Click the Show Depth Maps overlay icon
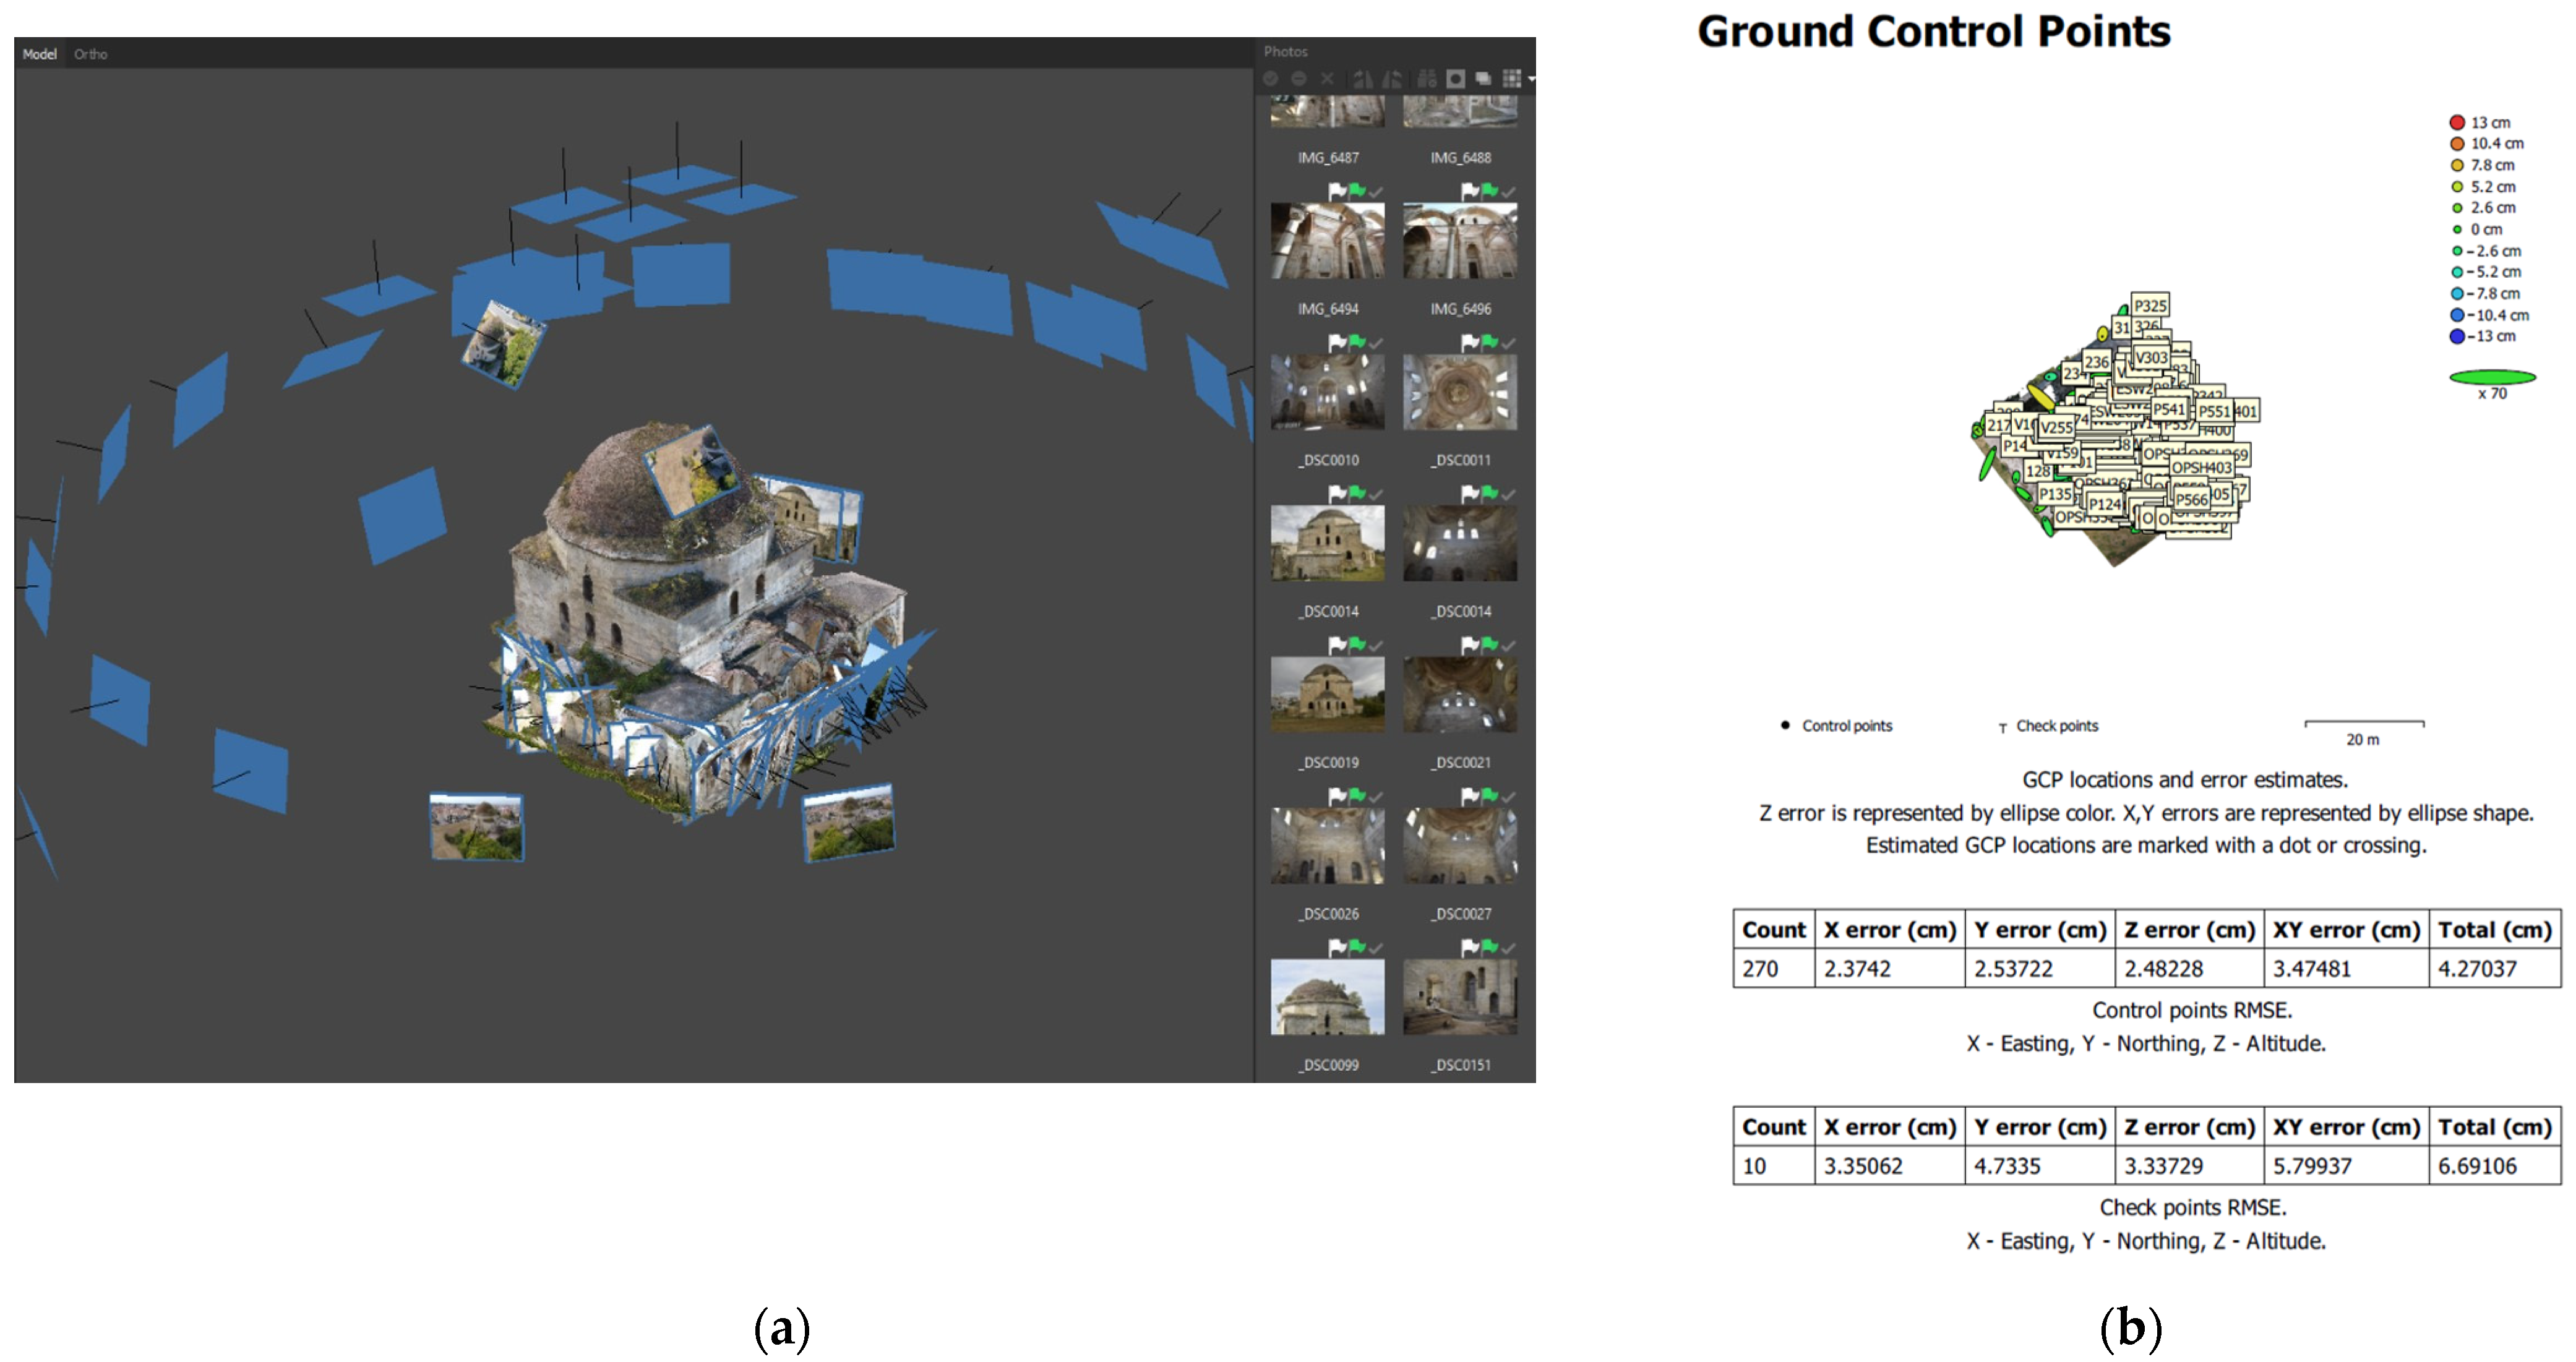 click(1484, 78)
